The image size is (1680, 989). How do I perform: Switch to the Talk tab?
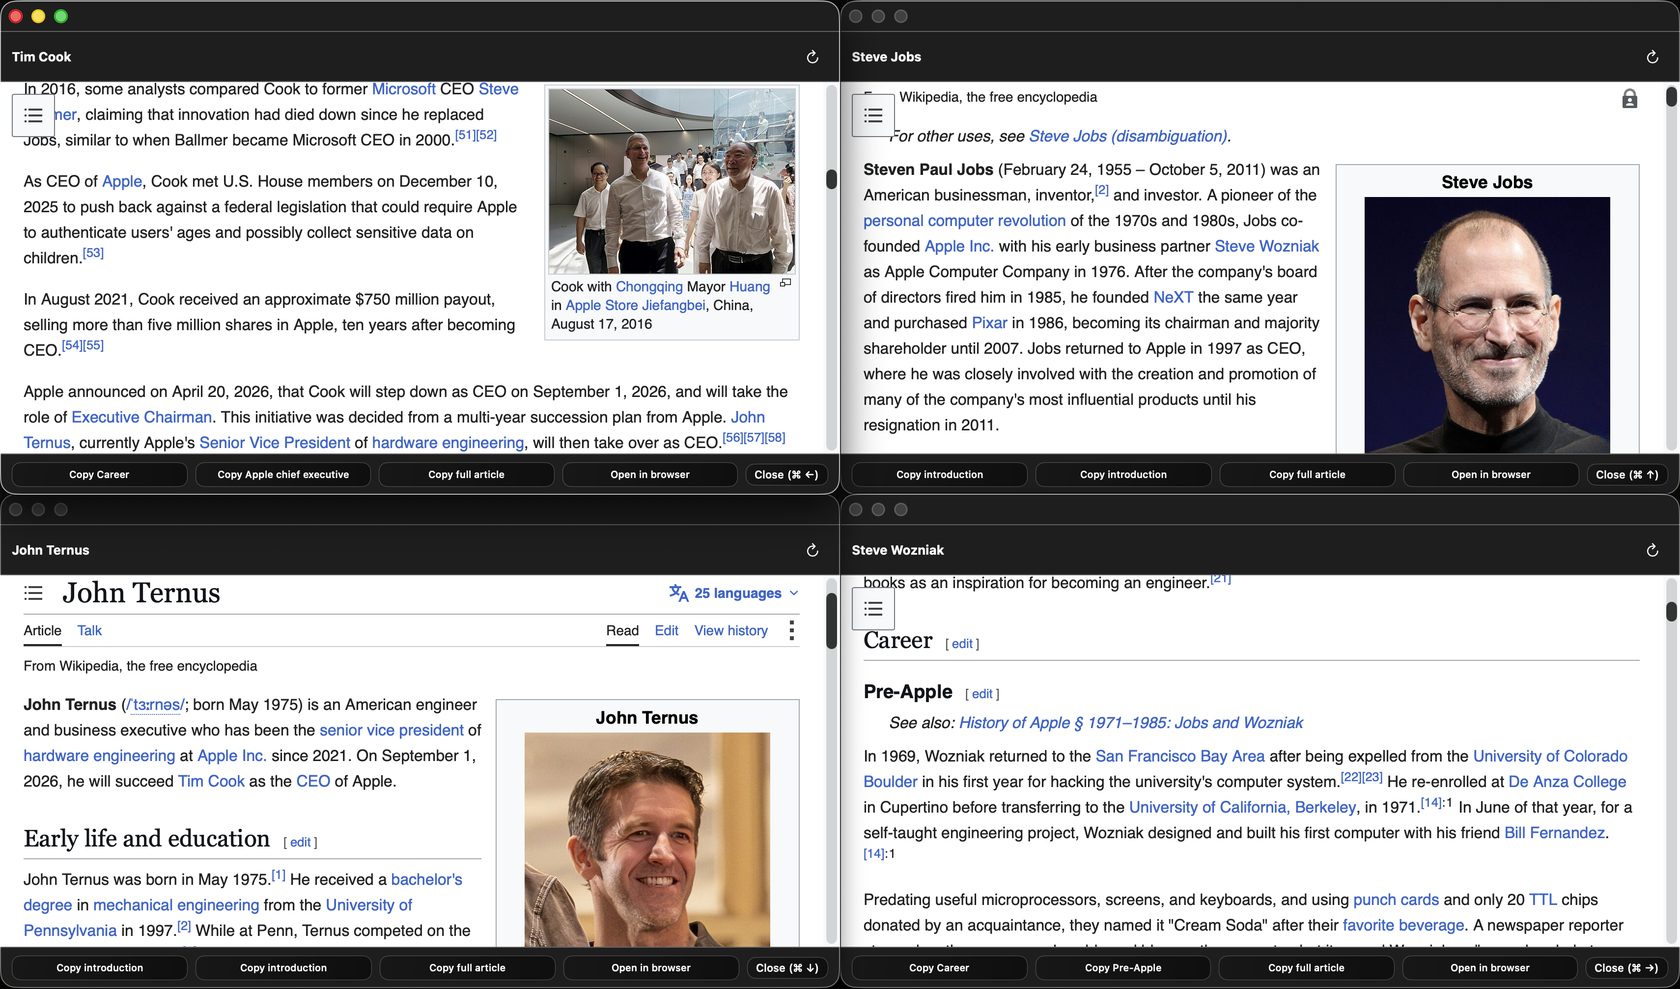(89, 630)
